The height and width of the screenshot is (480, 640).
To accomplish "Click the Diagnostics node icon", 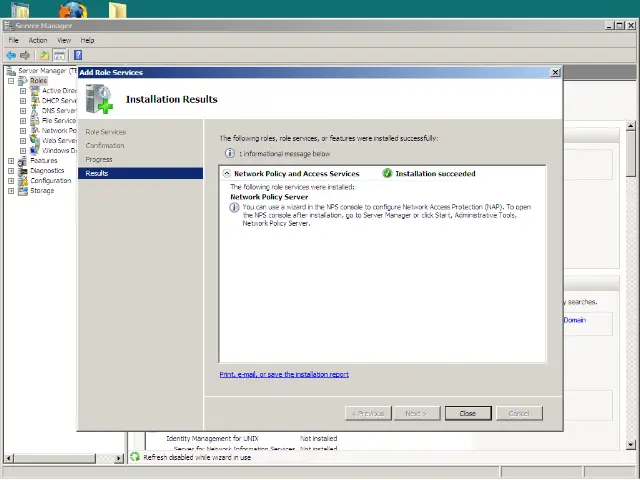I will point(23,171).
